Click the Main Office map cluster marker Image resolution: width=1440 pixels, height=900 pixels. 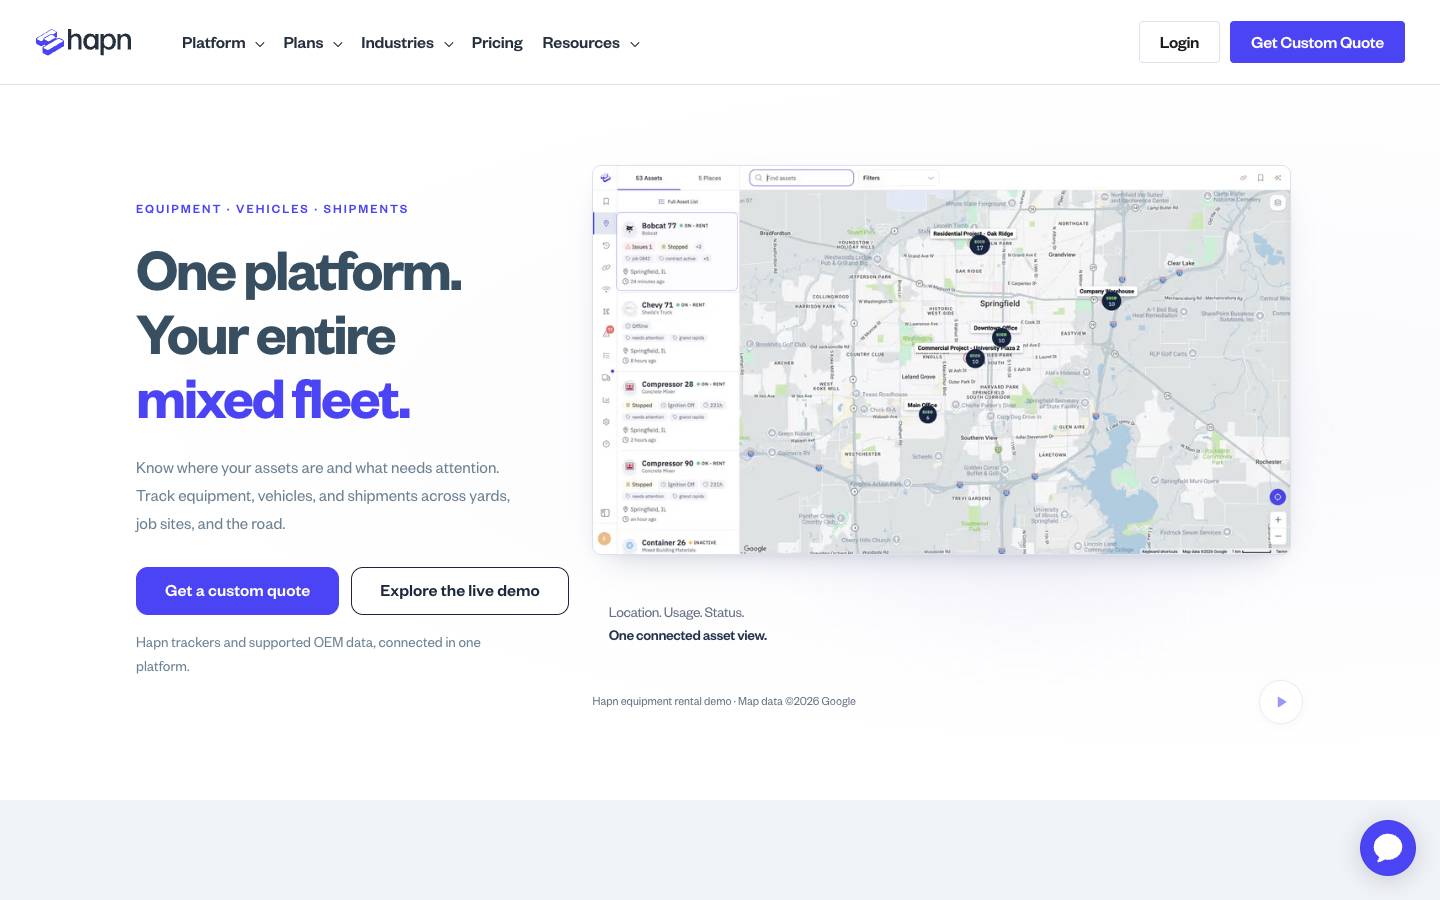(927, 414)
